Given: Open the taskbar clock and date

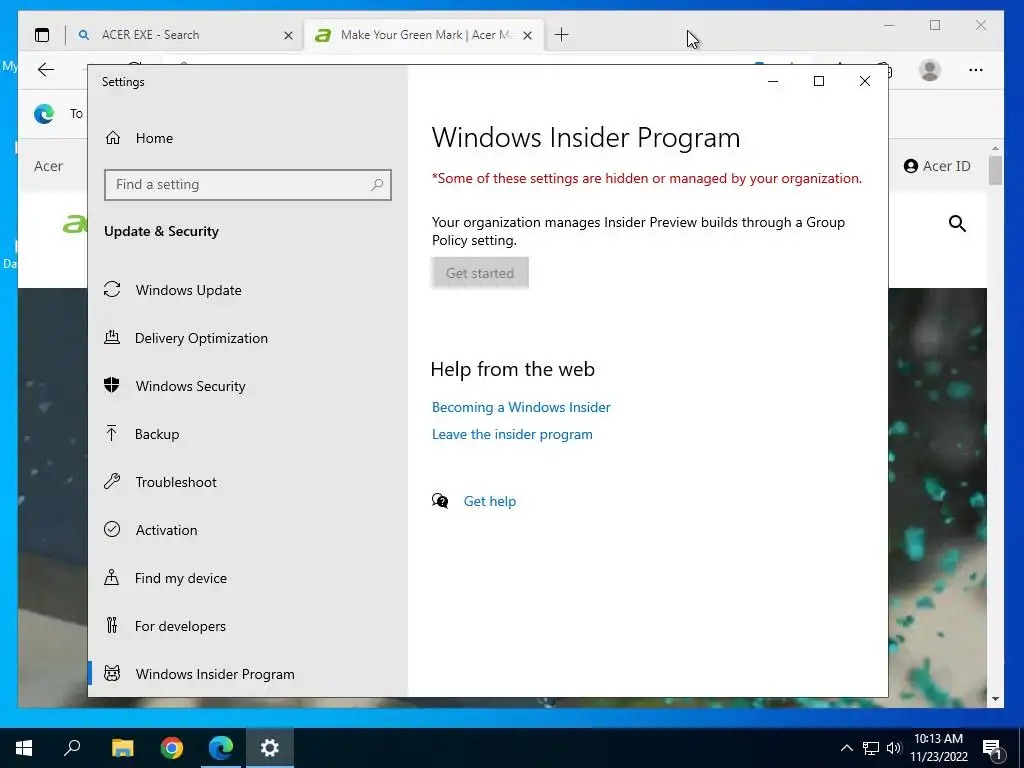Looking at the screenshot, I should 938,748.
